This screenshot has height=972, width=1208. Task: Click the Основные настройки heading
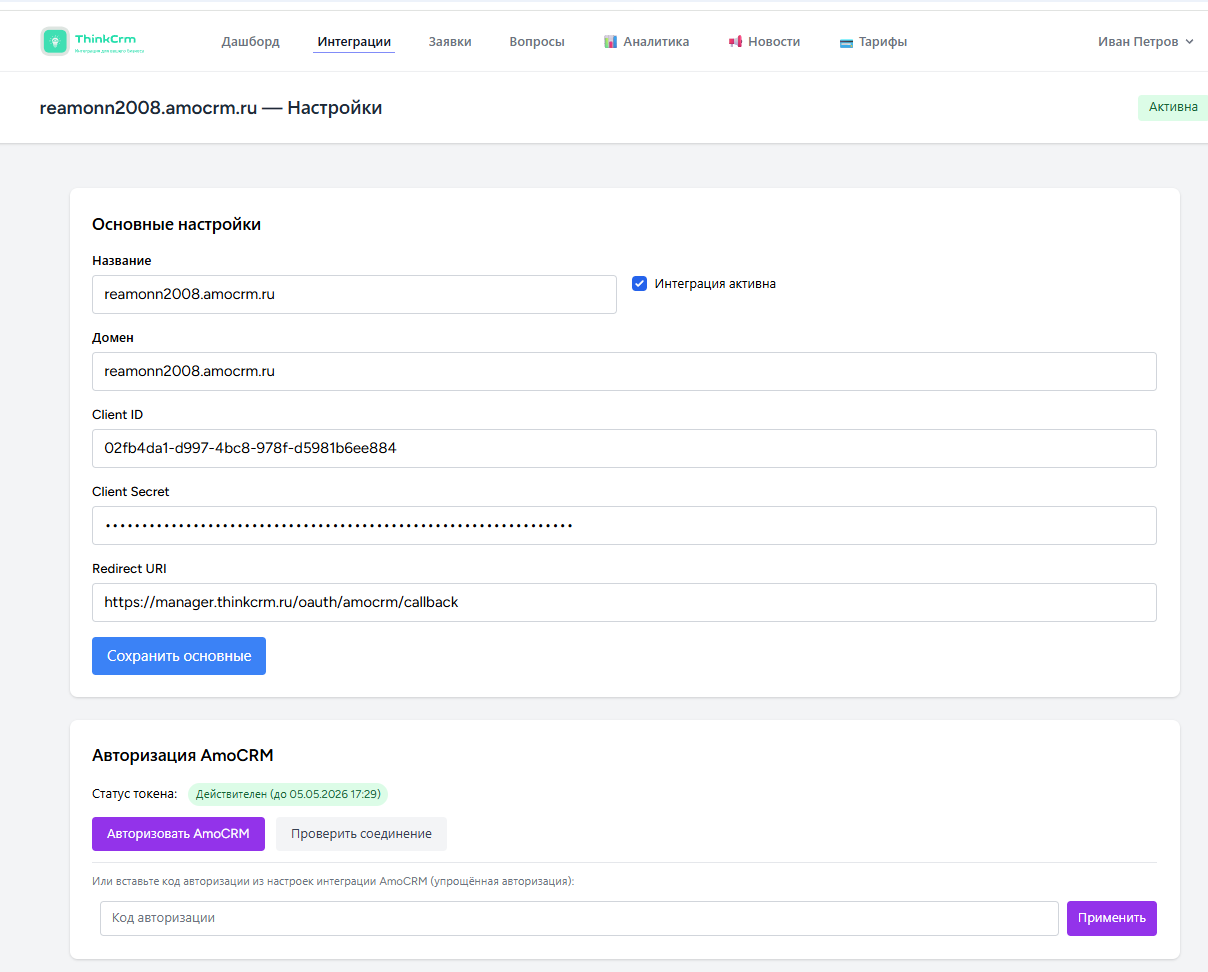tap(176, 225)
